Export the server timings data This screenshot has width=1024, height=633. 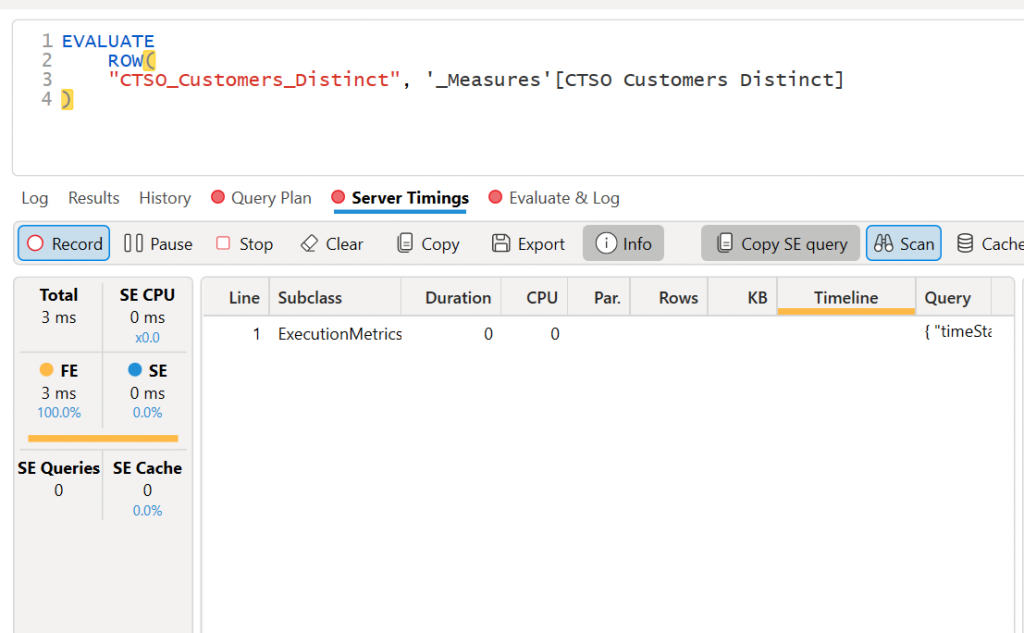click(528, 244)
